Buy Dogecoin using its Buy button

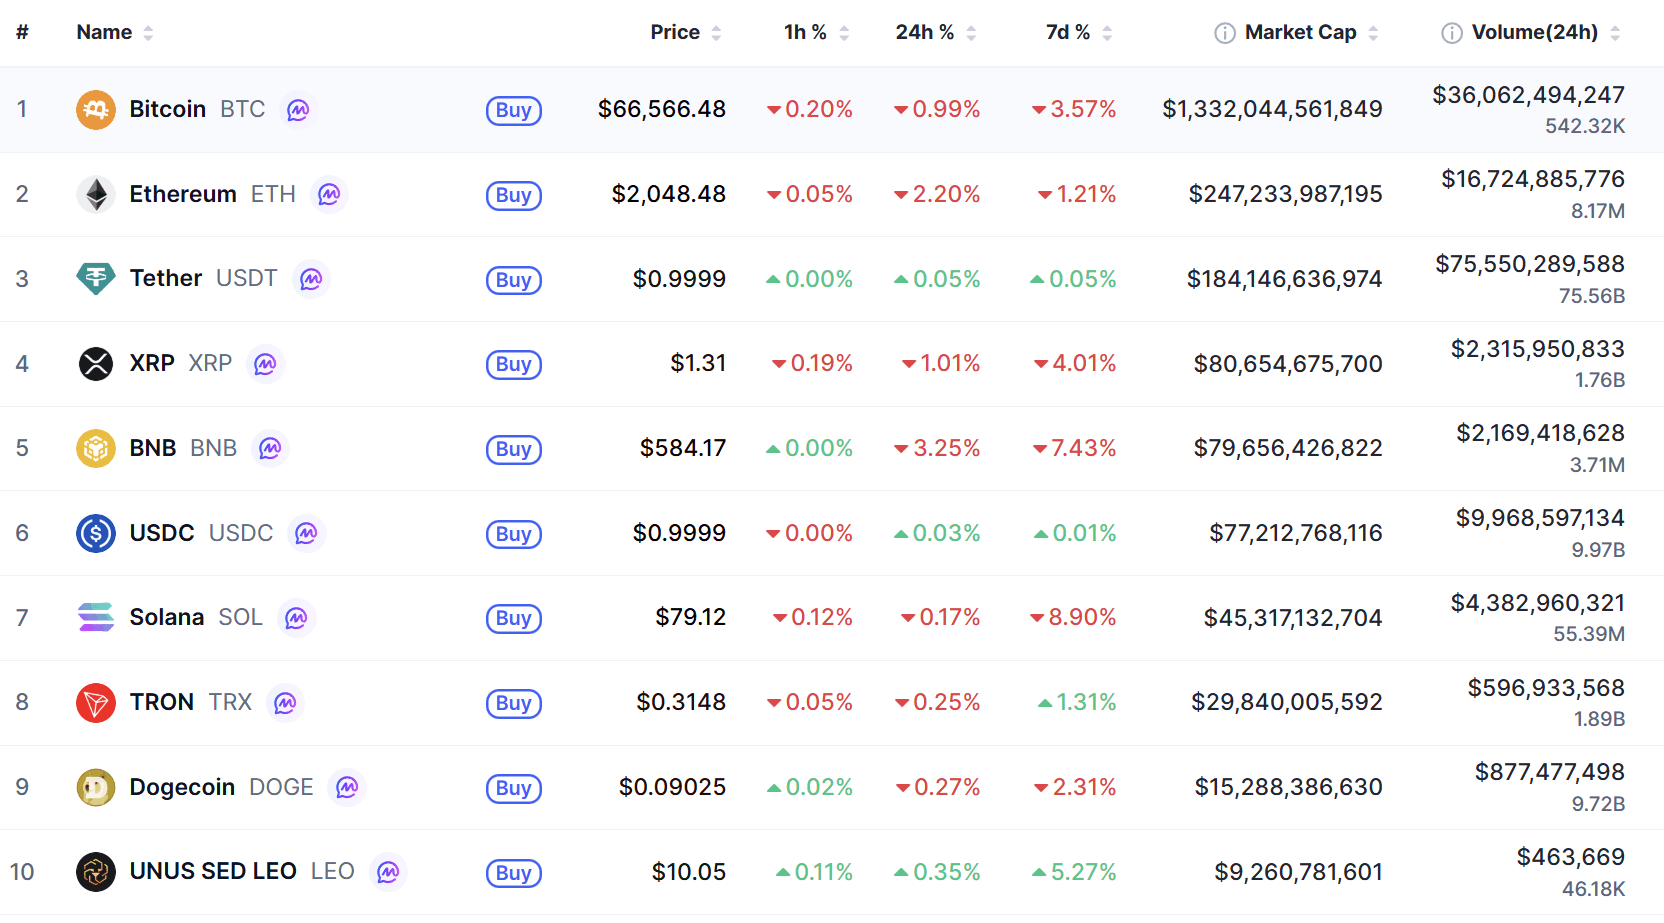point(514,788)
